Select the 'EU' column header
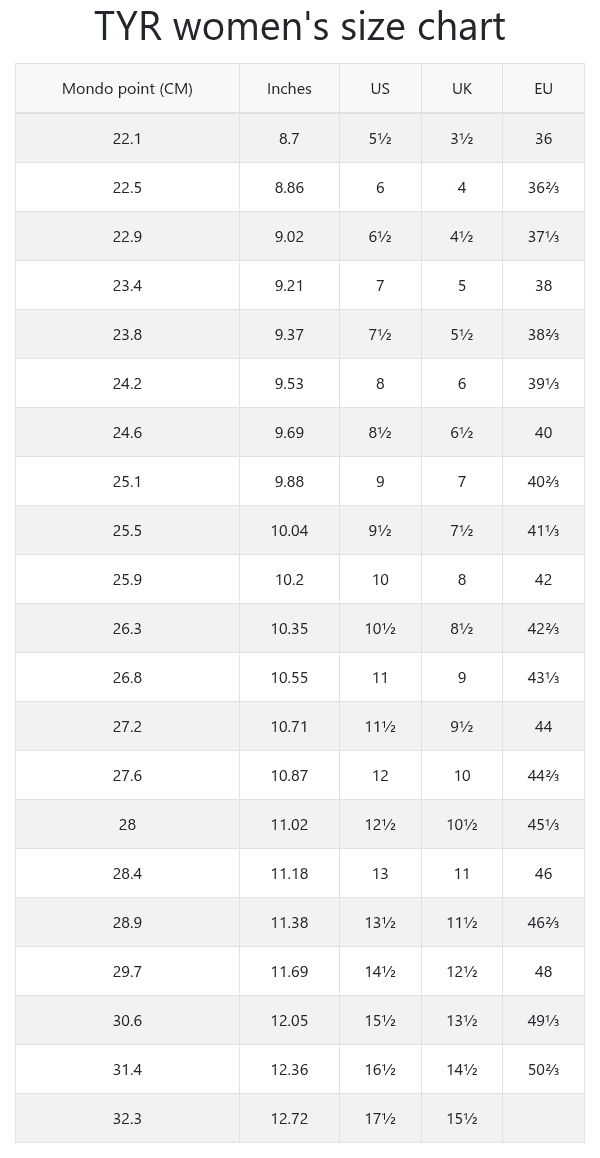600x1158 pixels. (x=543, y=89)
